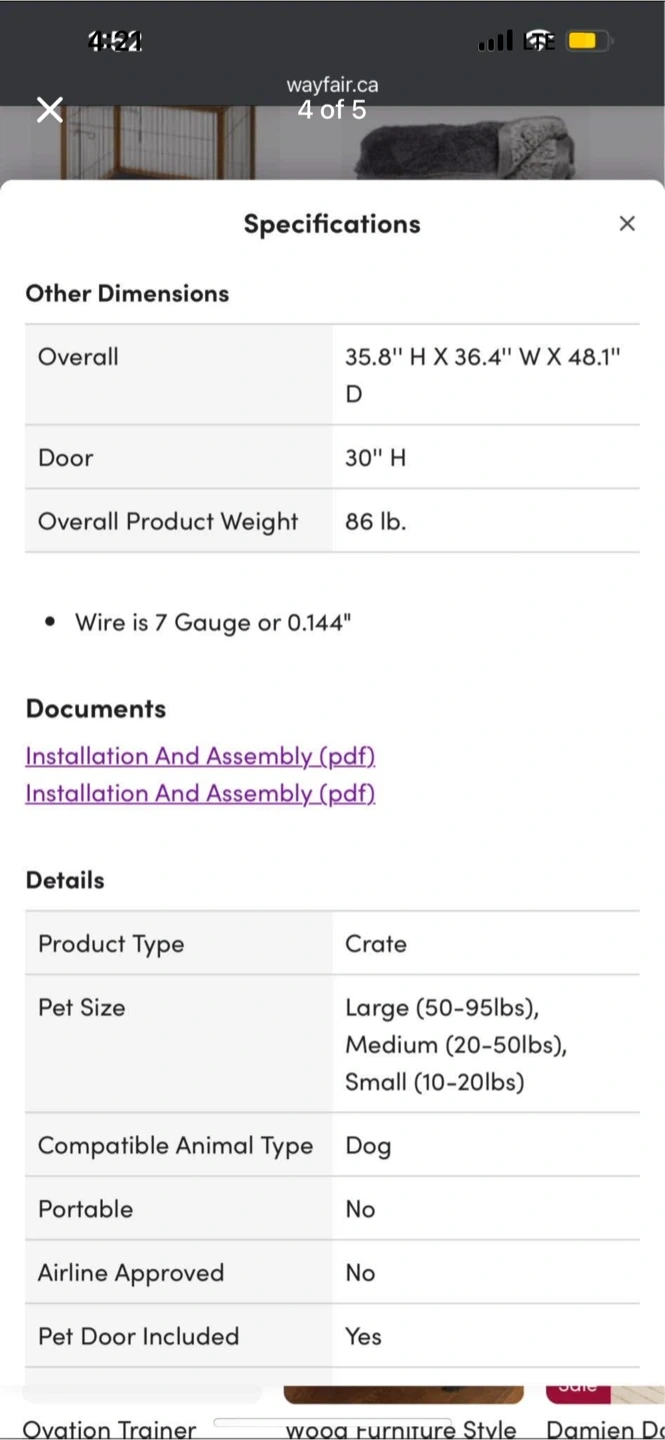Tap the wayfair.ca site address
This screenshot has width=665, height=1440.
coord(332,85)
